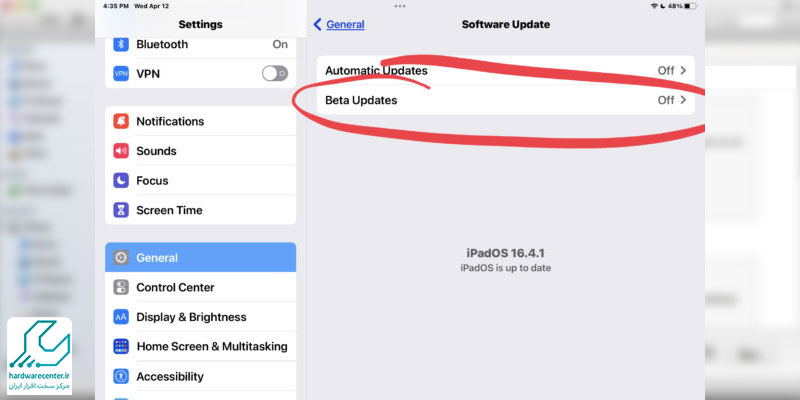Viewport: 800px width, 400px height.
Task: Go back using the blue chevron
Action: (317, 24)
